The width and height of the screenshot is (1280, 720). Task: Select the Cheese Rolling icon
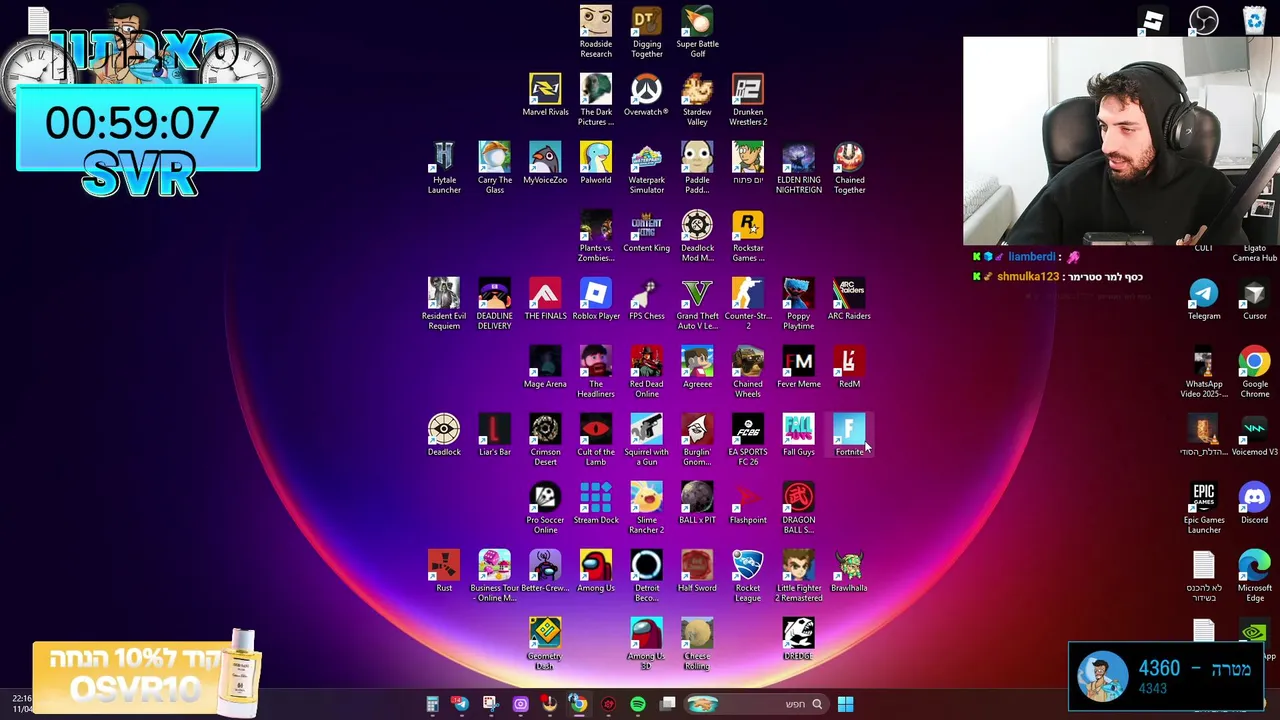(x=697, y=644)
